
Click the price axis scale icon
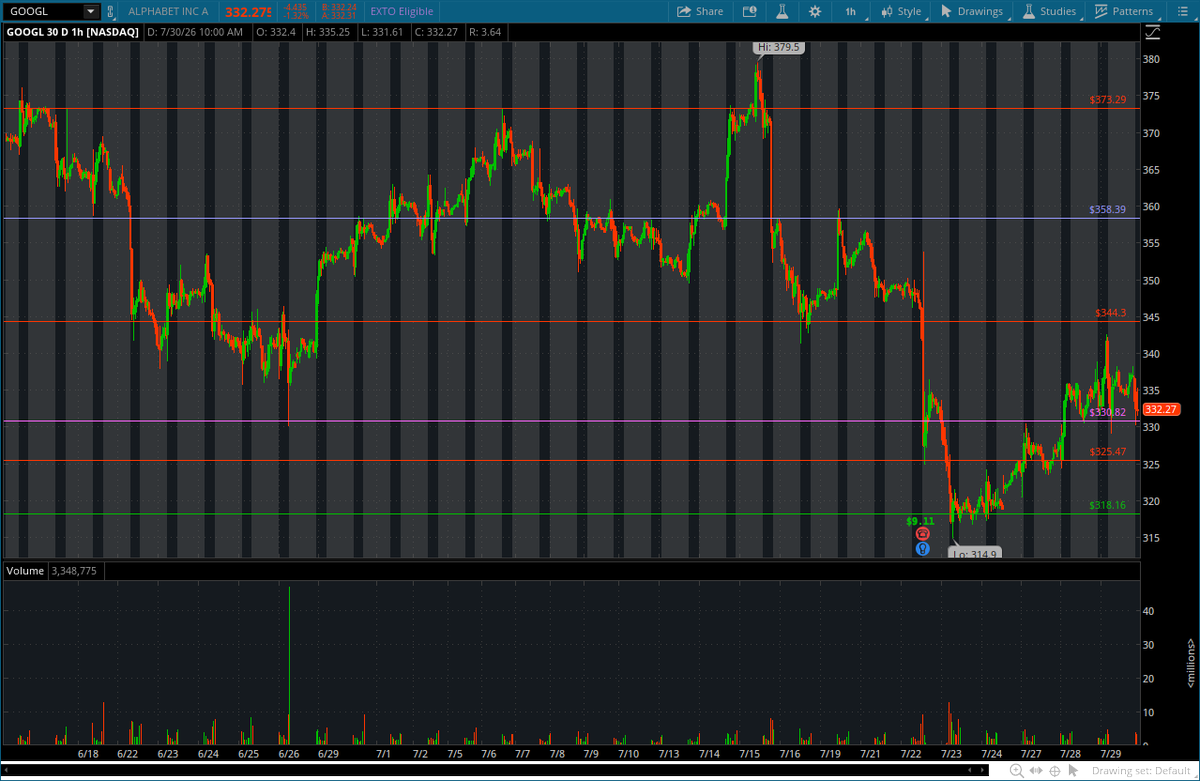click(1154, 32)
